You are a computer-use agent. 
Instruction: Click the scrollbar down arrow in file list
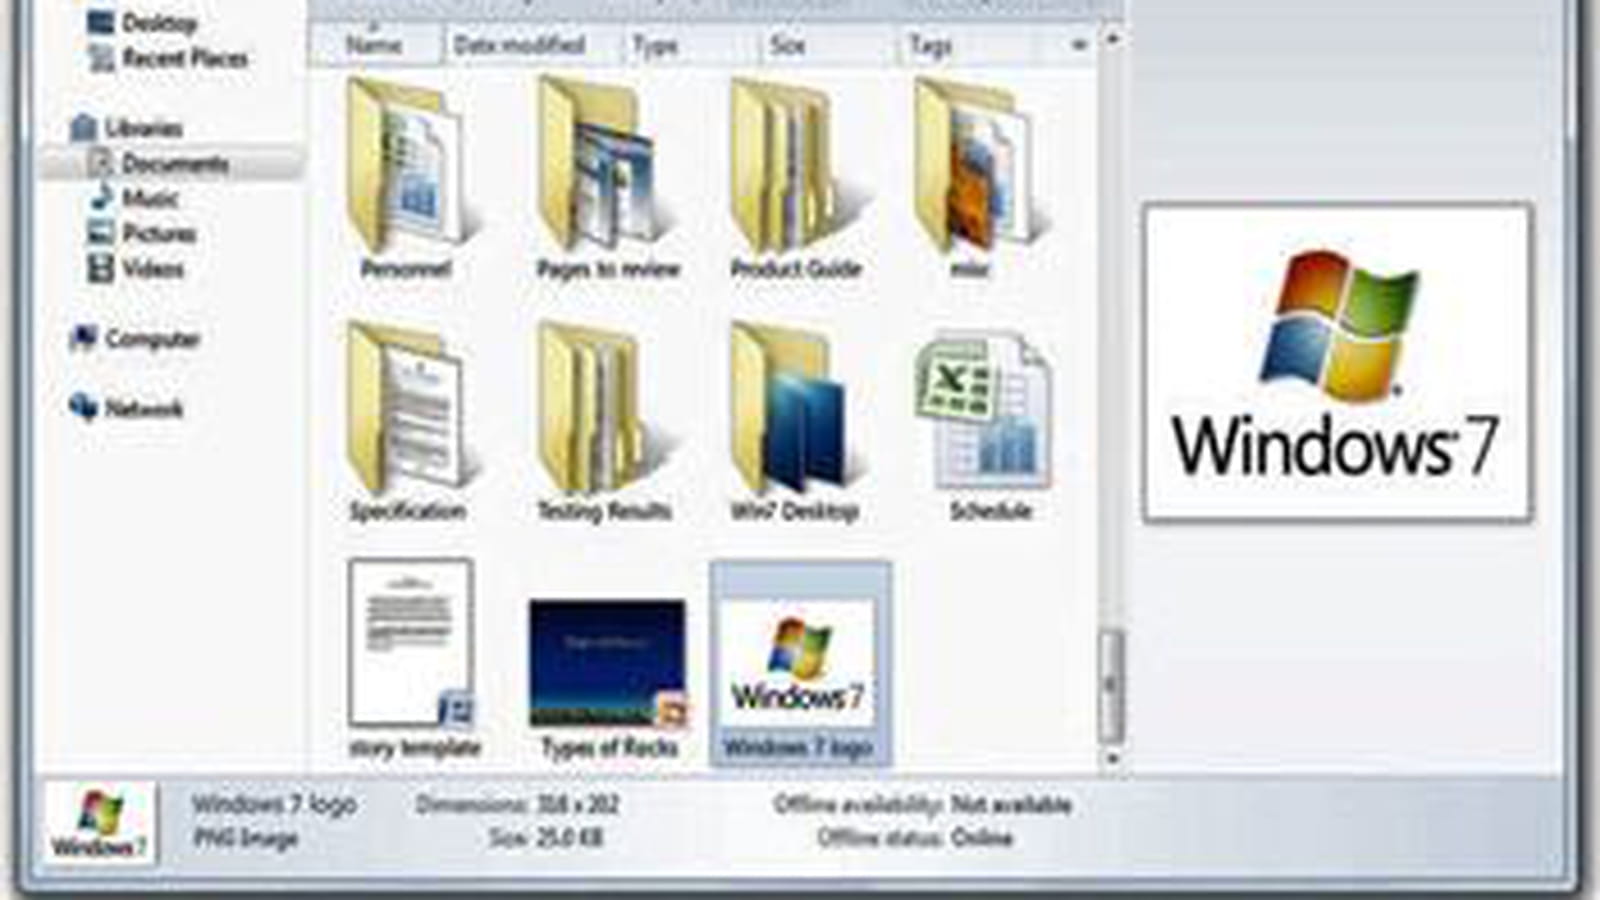pyautogui.click(x=1111, y=759)
